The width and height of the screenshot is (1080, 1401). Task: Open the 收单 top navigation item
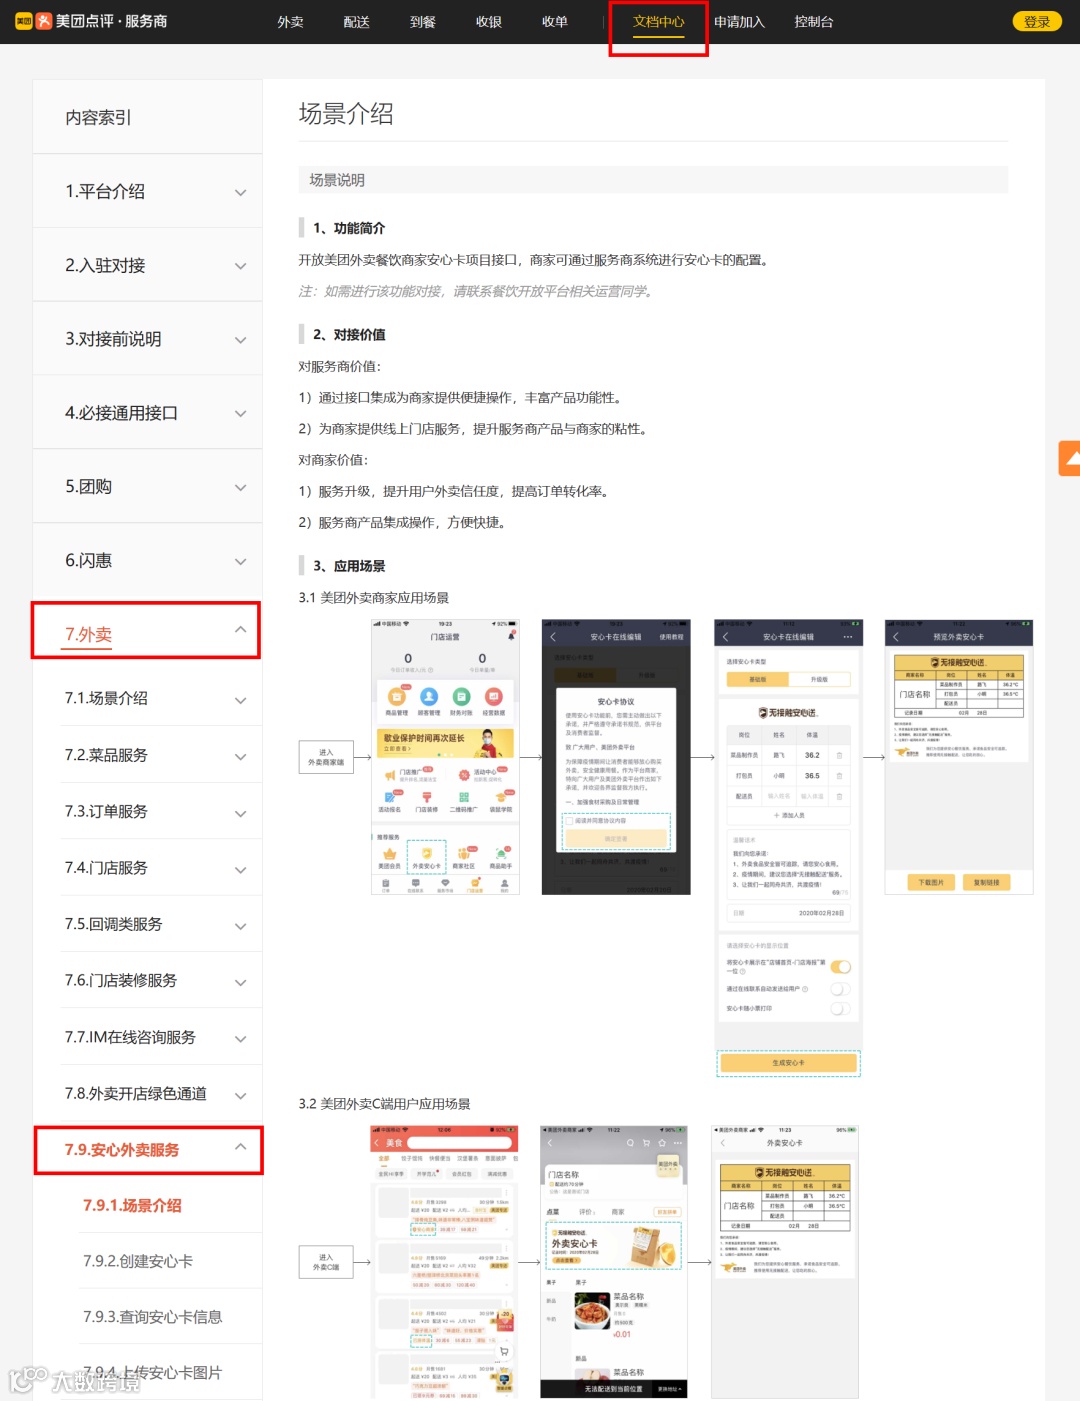click(x=555, y=22)
